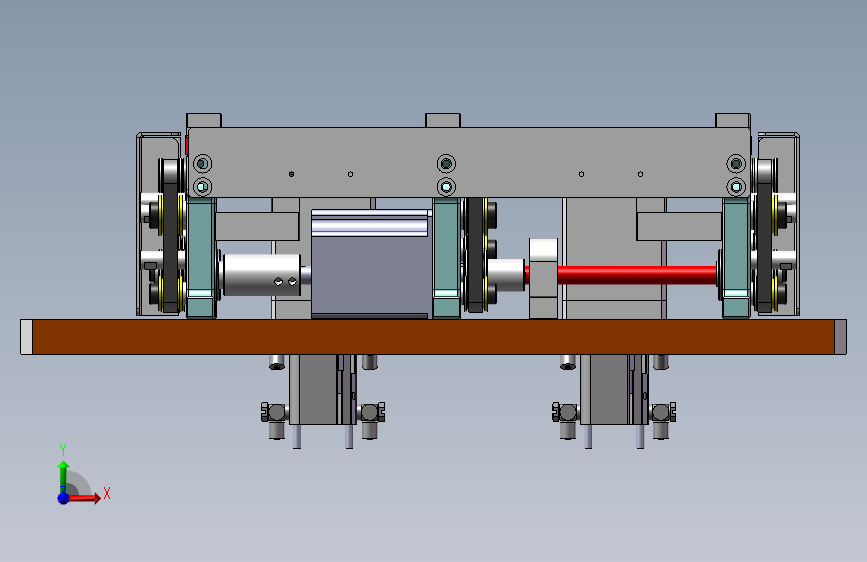Image resolution: width=867 pixels, height=562 pixels.
Task: Click the lower center screw on the crossbeam
Action: click(446, 187)
